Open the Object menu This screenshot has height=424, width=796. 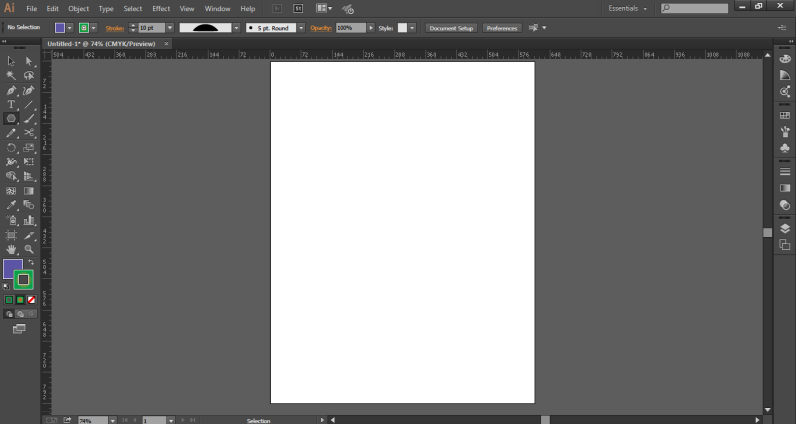pos(79,9)
